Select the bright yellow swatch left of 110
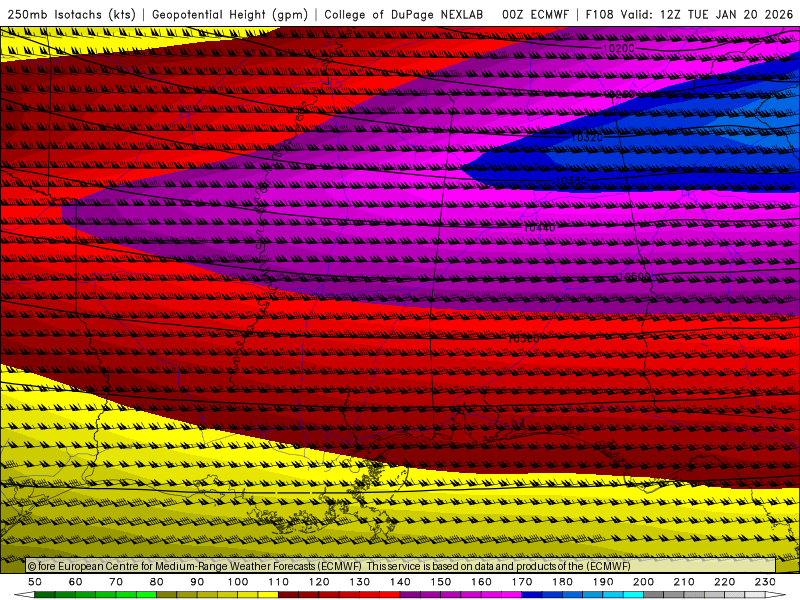This screenshot has height=600, width=800. (268, 595)
